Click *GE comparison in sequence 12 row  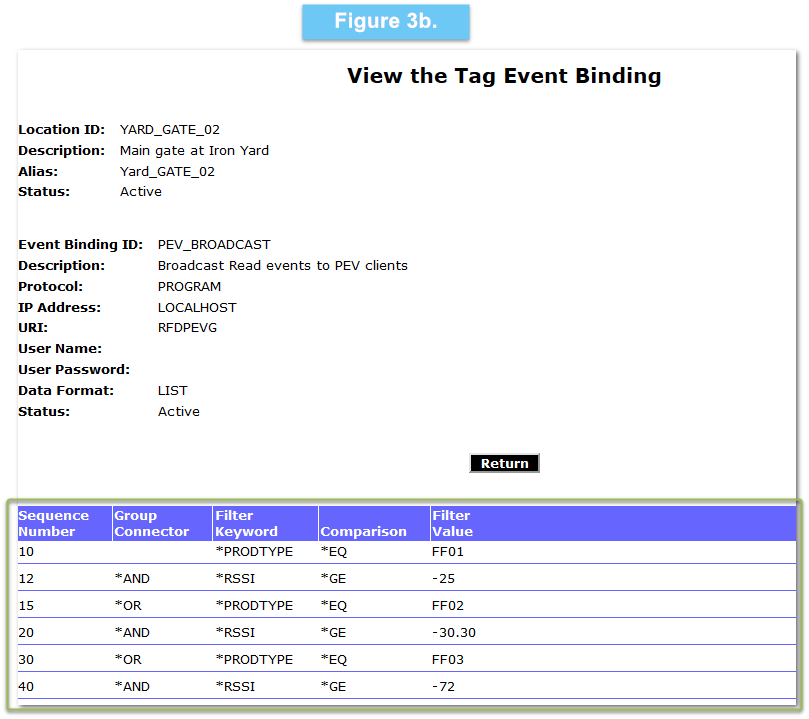click(333, 579)
